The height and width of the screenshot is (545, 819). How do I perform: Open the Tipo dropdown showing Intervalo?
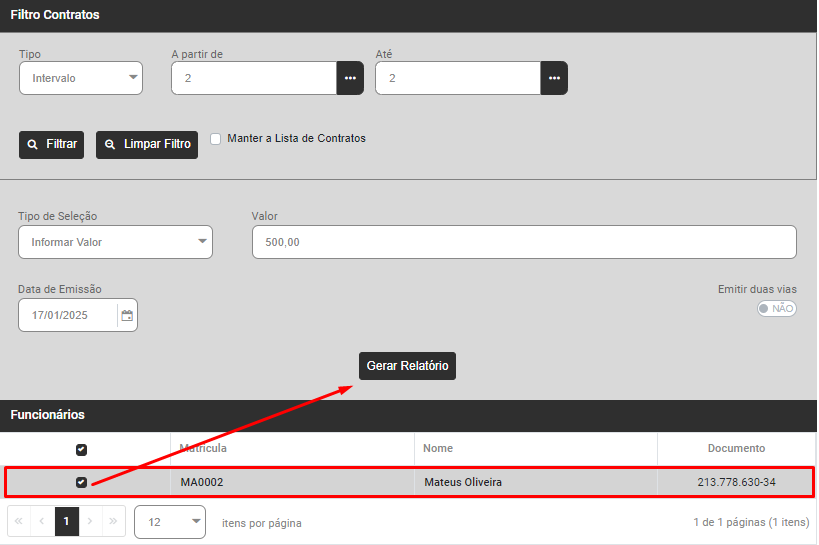point(81,78)
